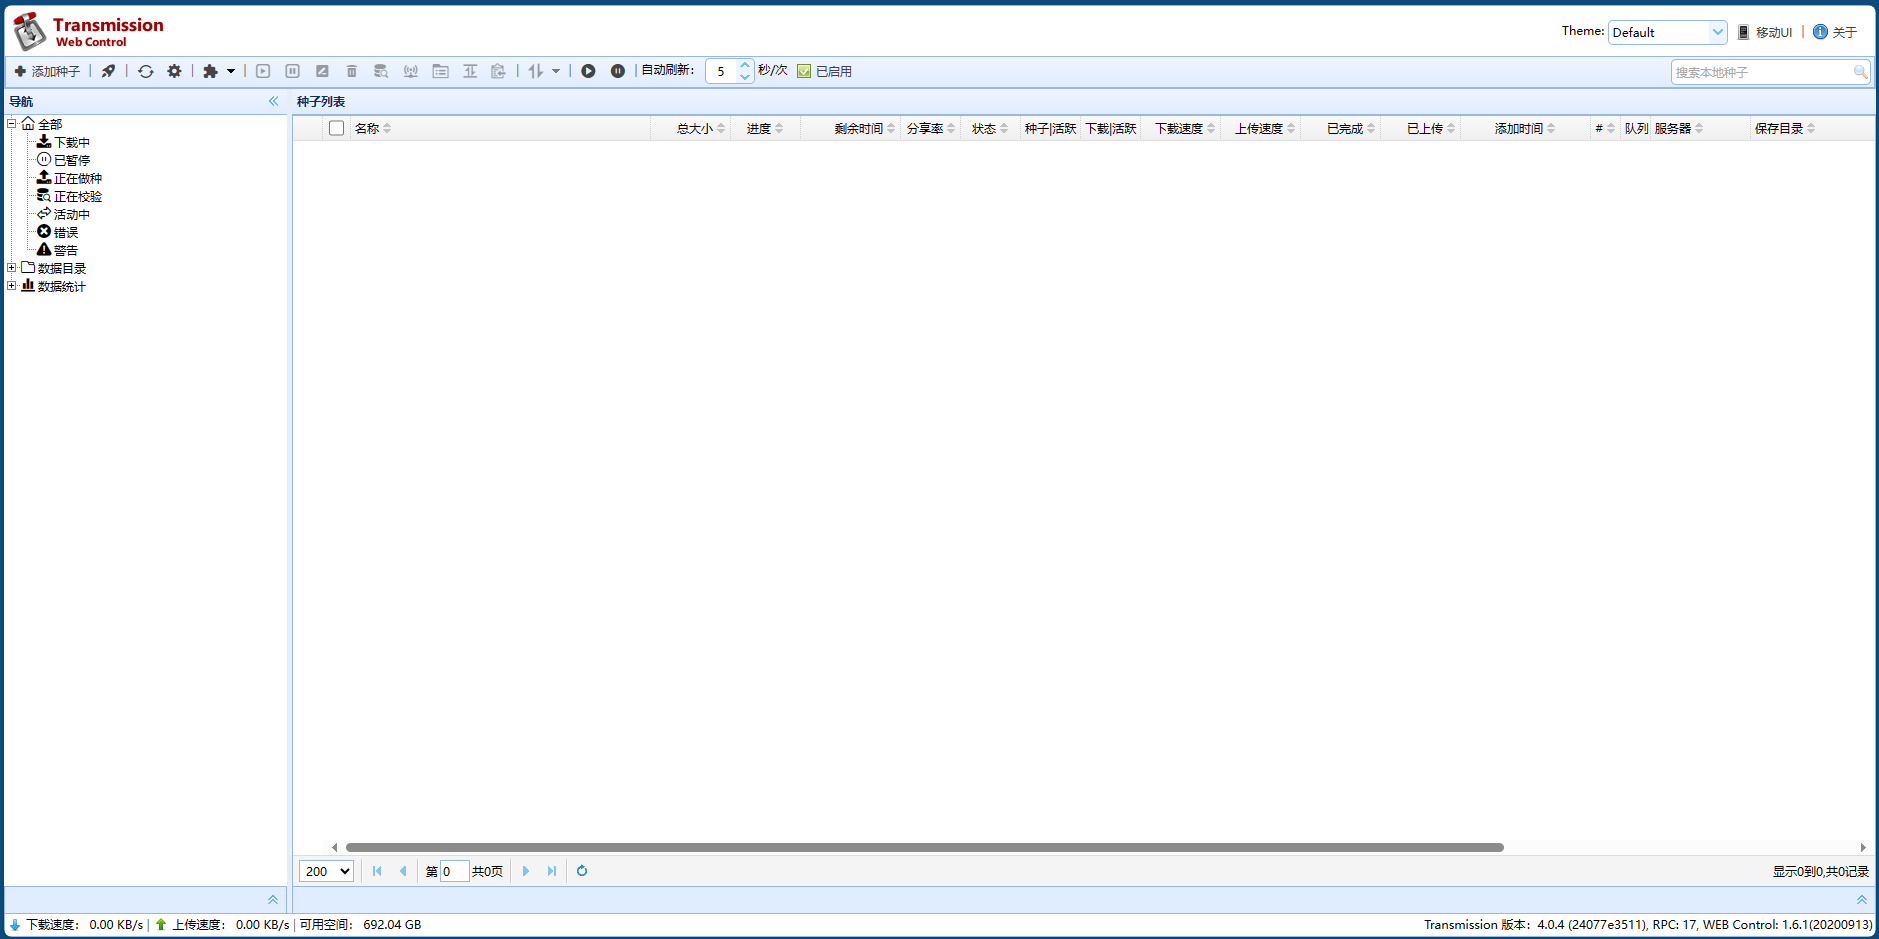Click the blue info icon beside 关于
1879x939 pixels.
pyautogui.click(x=1820, y=32)
